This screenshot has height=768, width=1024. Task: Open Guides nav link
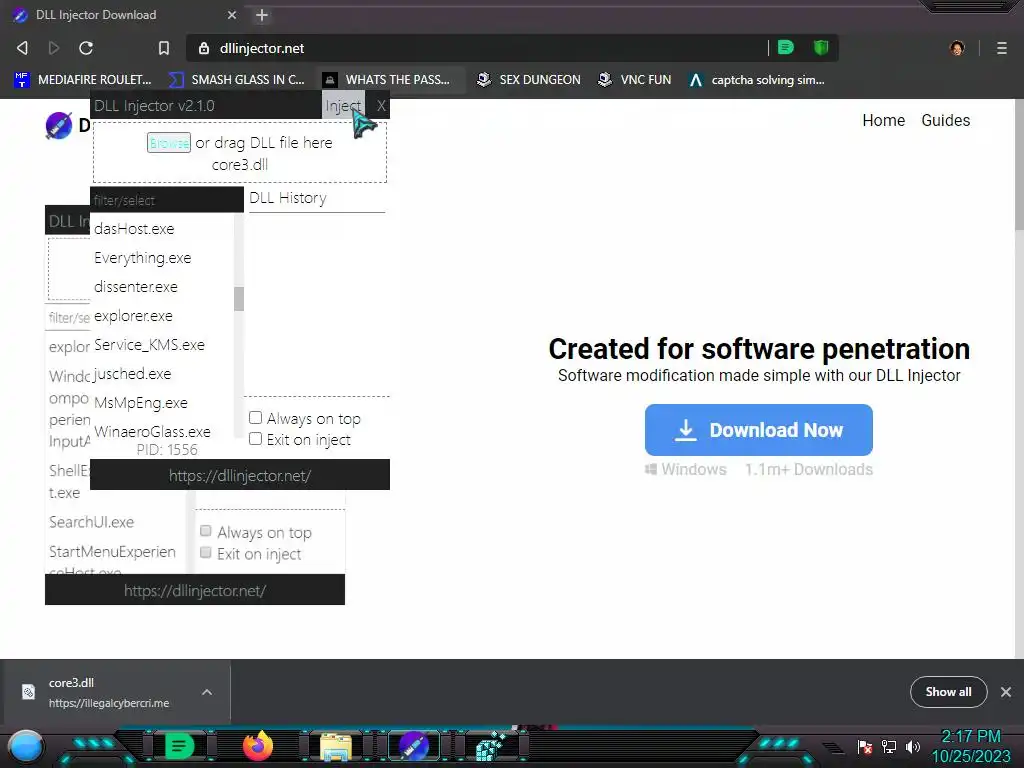(946, 120)
